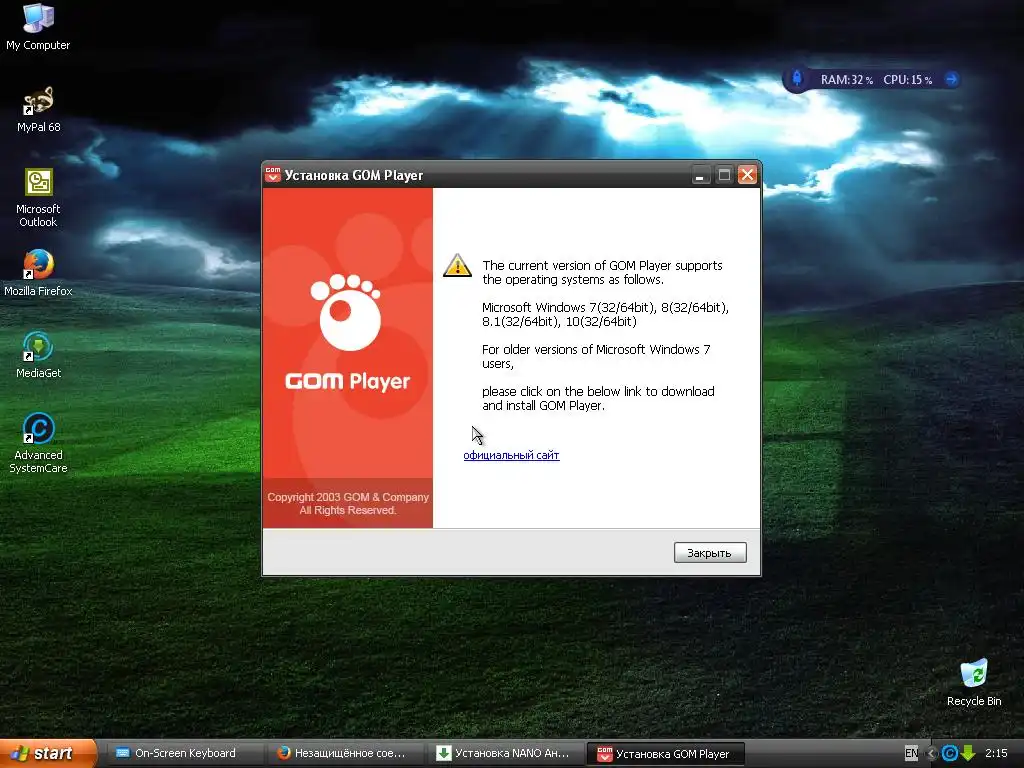1024x768 pixels.
Task: Click the yellow warning triangle icon
Action: [457, 266]
